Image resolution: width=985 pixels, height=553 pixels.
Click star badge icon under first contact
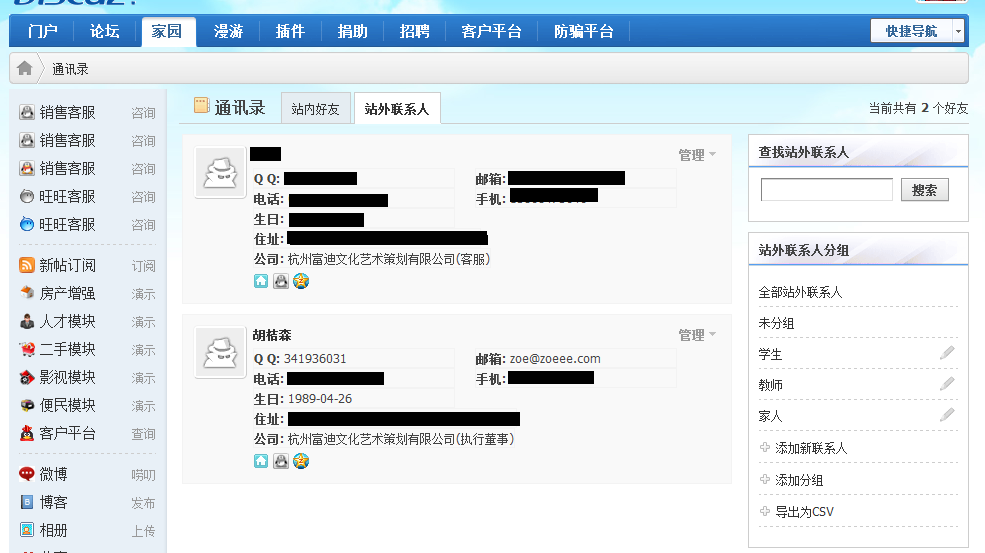[301, 281]
